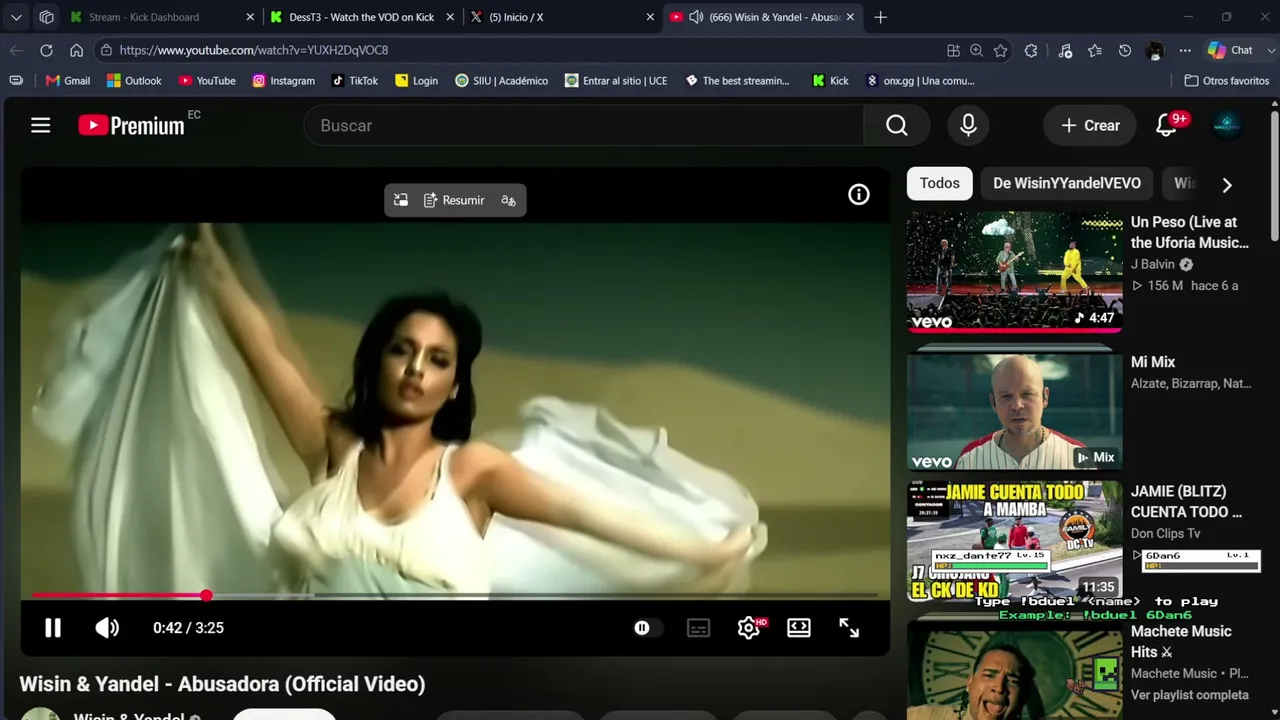Click the Resumir button above the video
The image size is (1280, 720).
pyautogui.click(x=454, y=200)
